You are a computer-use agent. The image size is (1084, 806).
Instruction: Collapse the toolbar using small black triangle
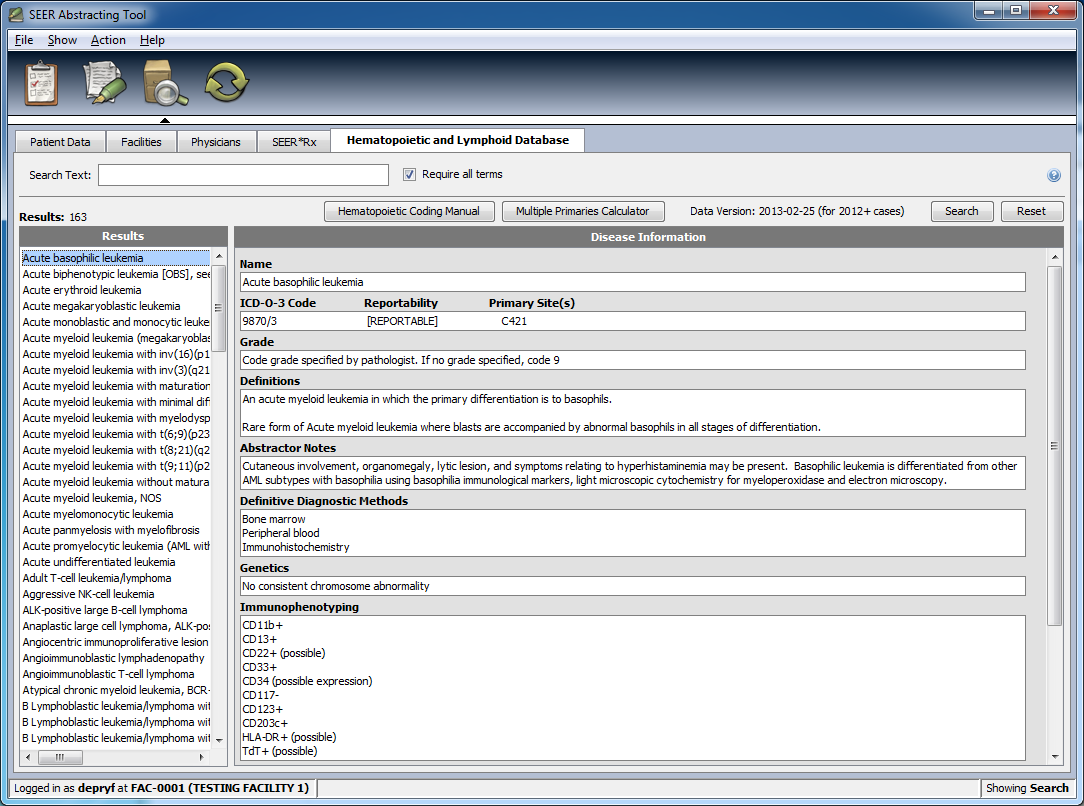[165, 120]
